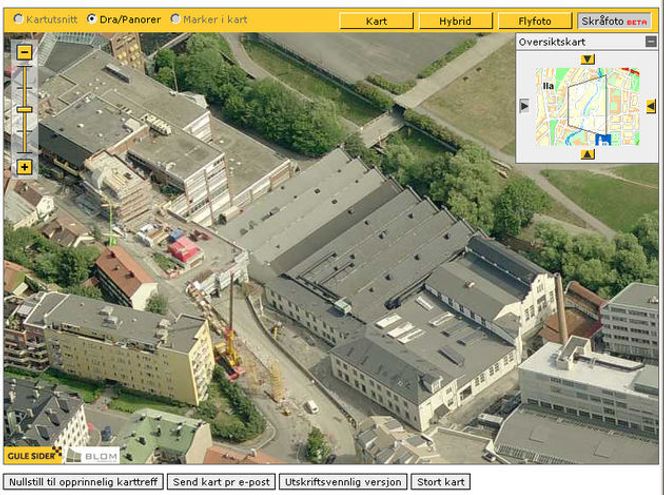Viewport: 664px width, 495px height.
Task: Select the Skråfoto beta view
Action: [614, 20]
